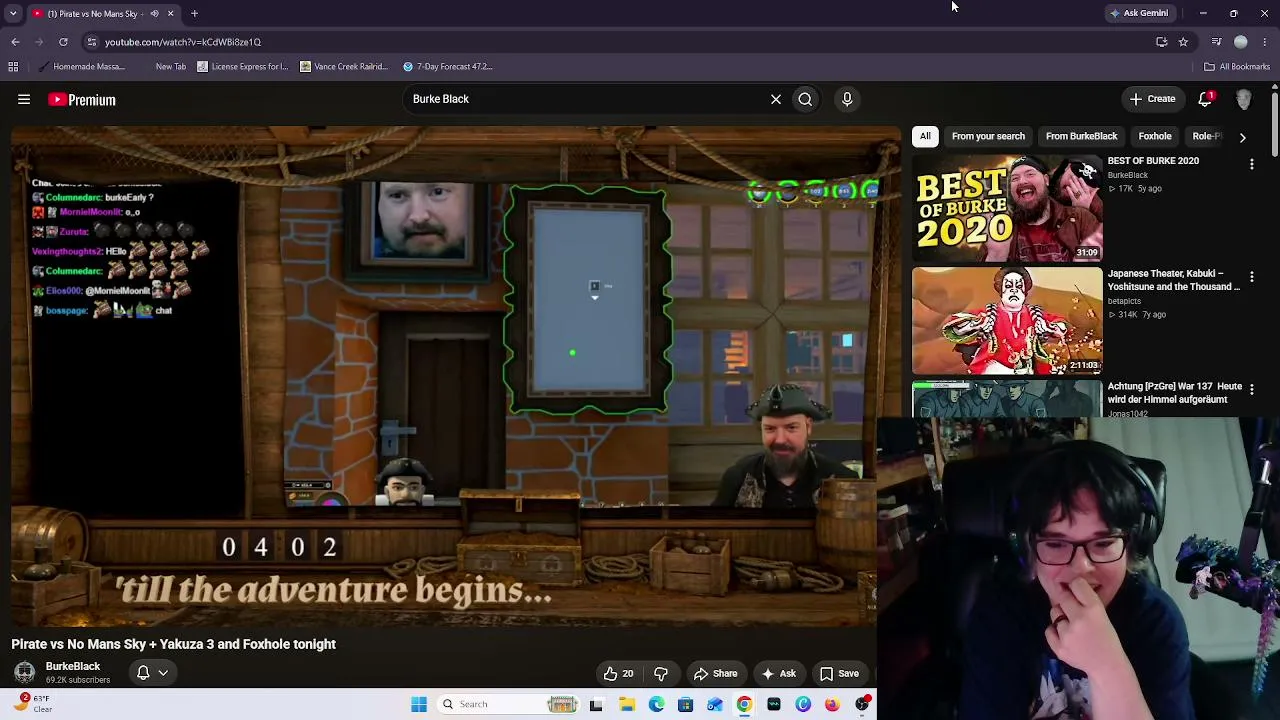View site information in address bar

pos(91,42)
